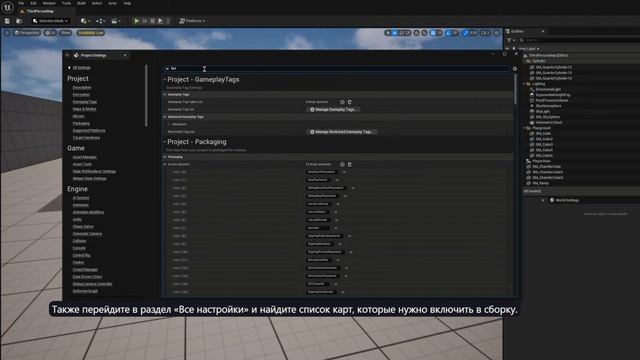Open Description settings under Project

click(82, 87)
